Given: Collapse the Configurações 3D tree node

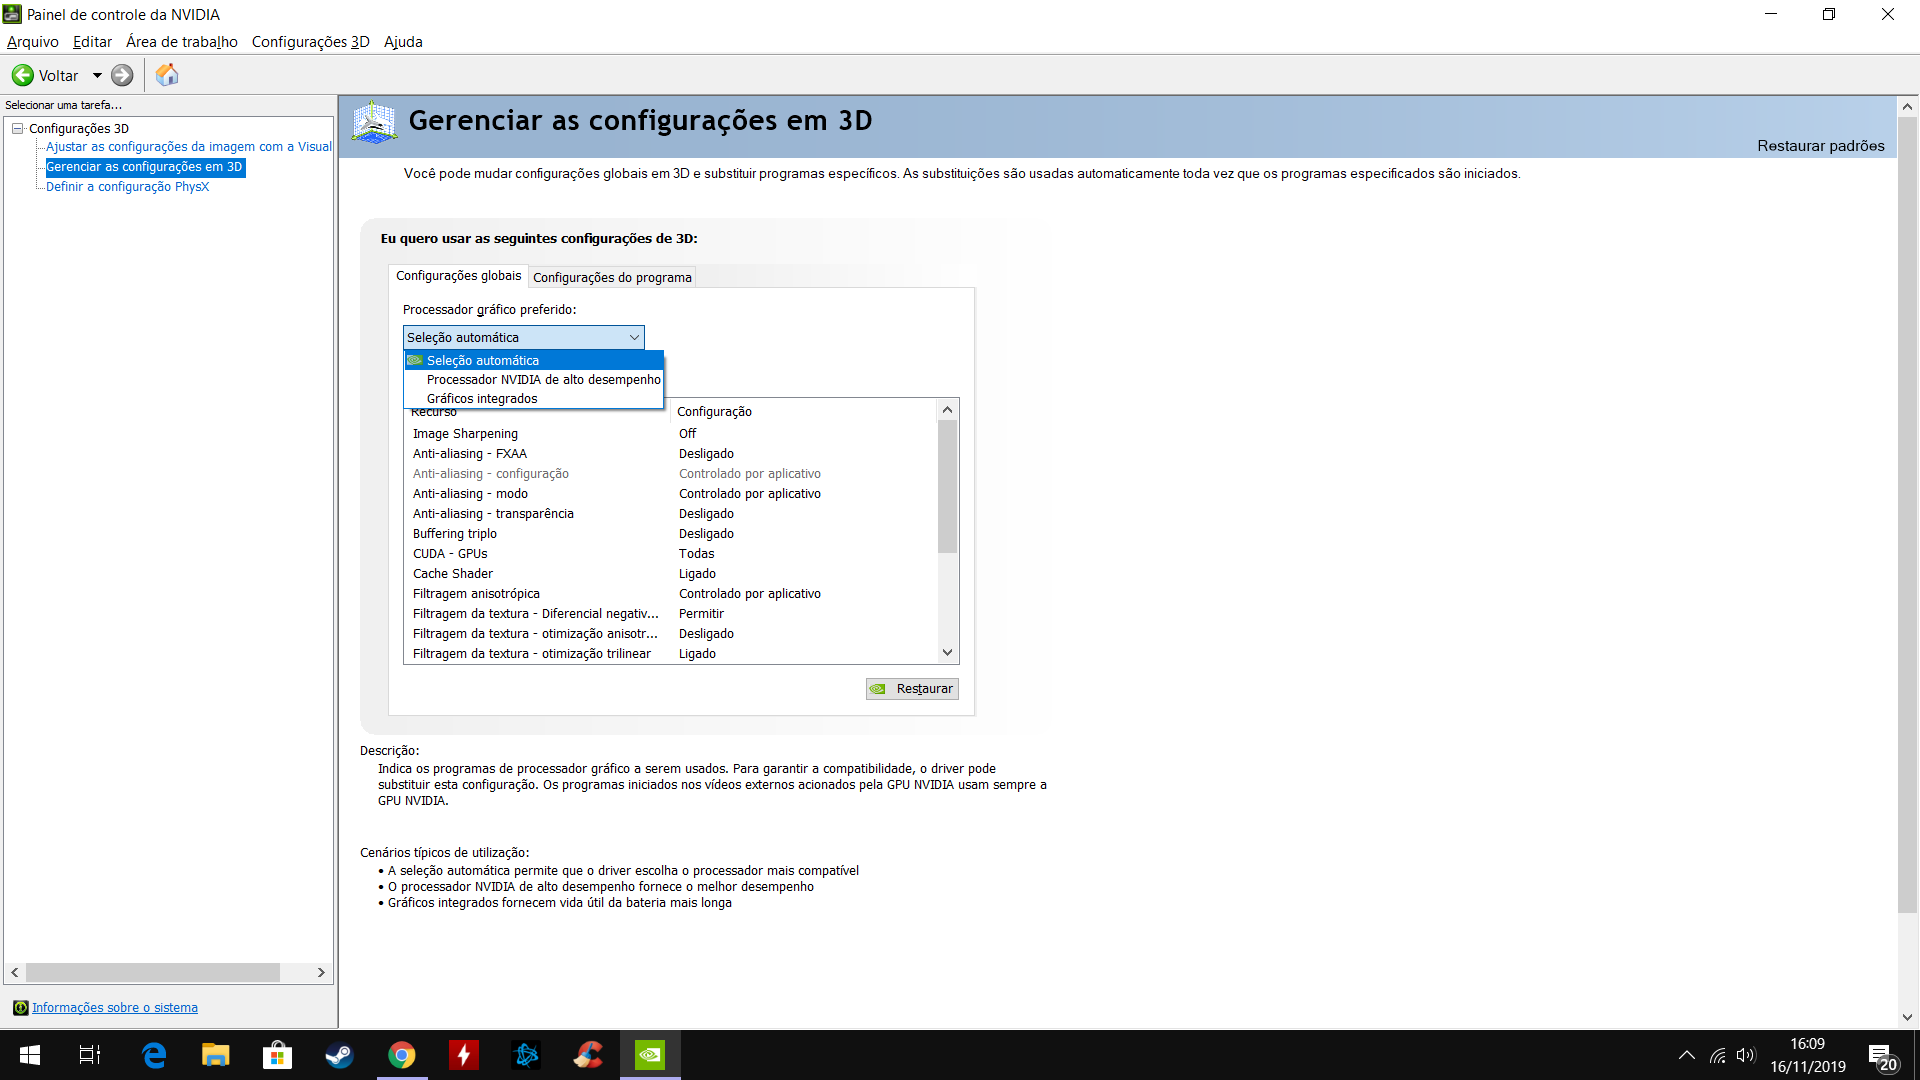Looking at the screenshot, I should point(17,128).
